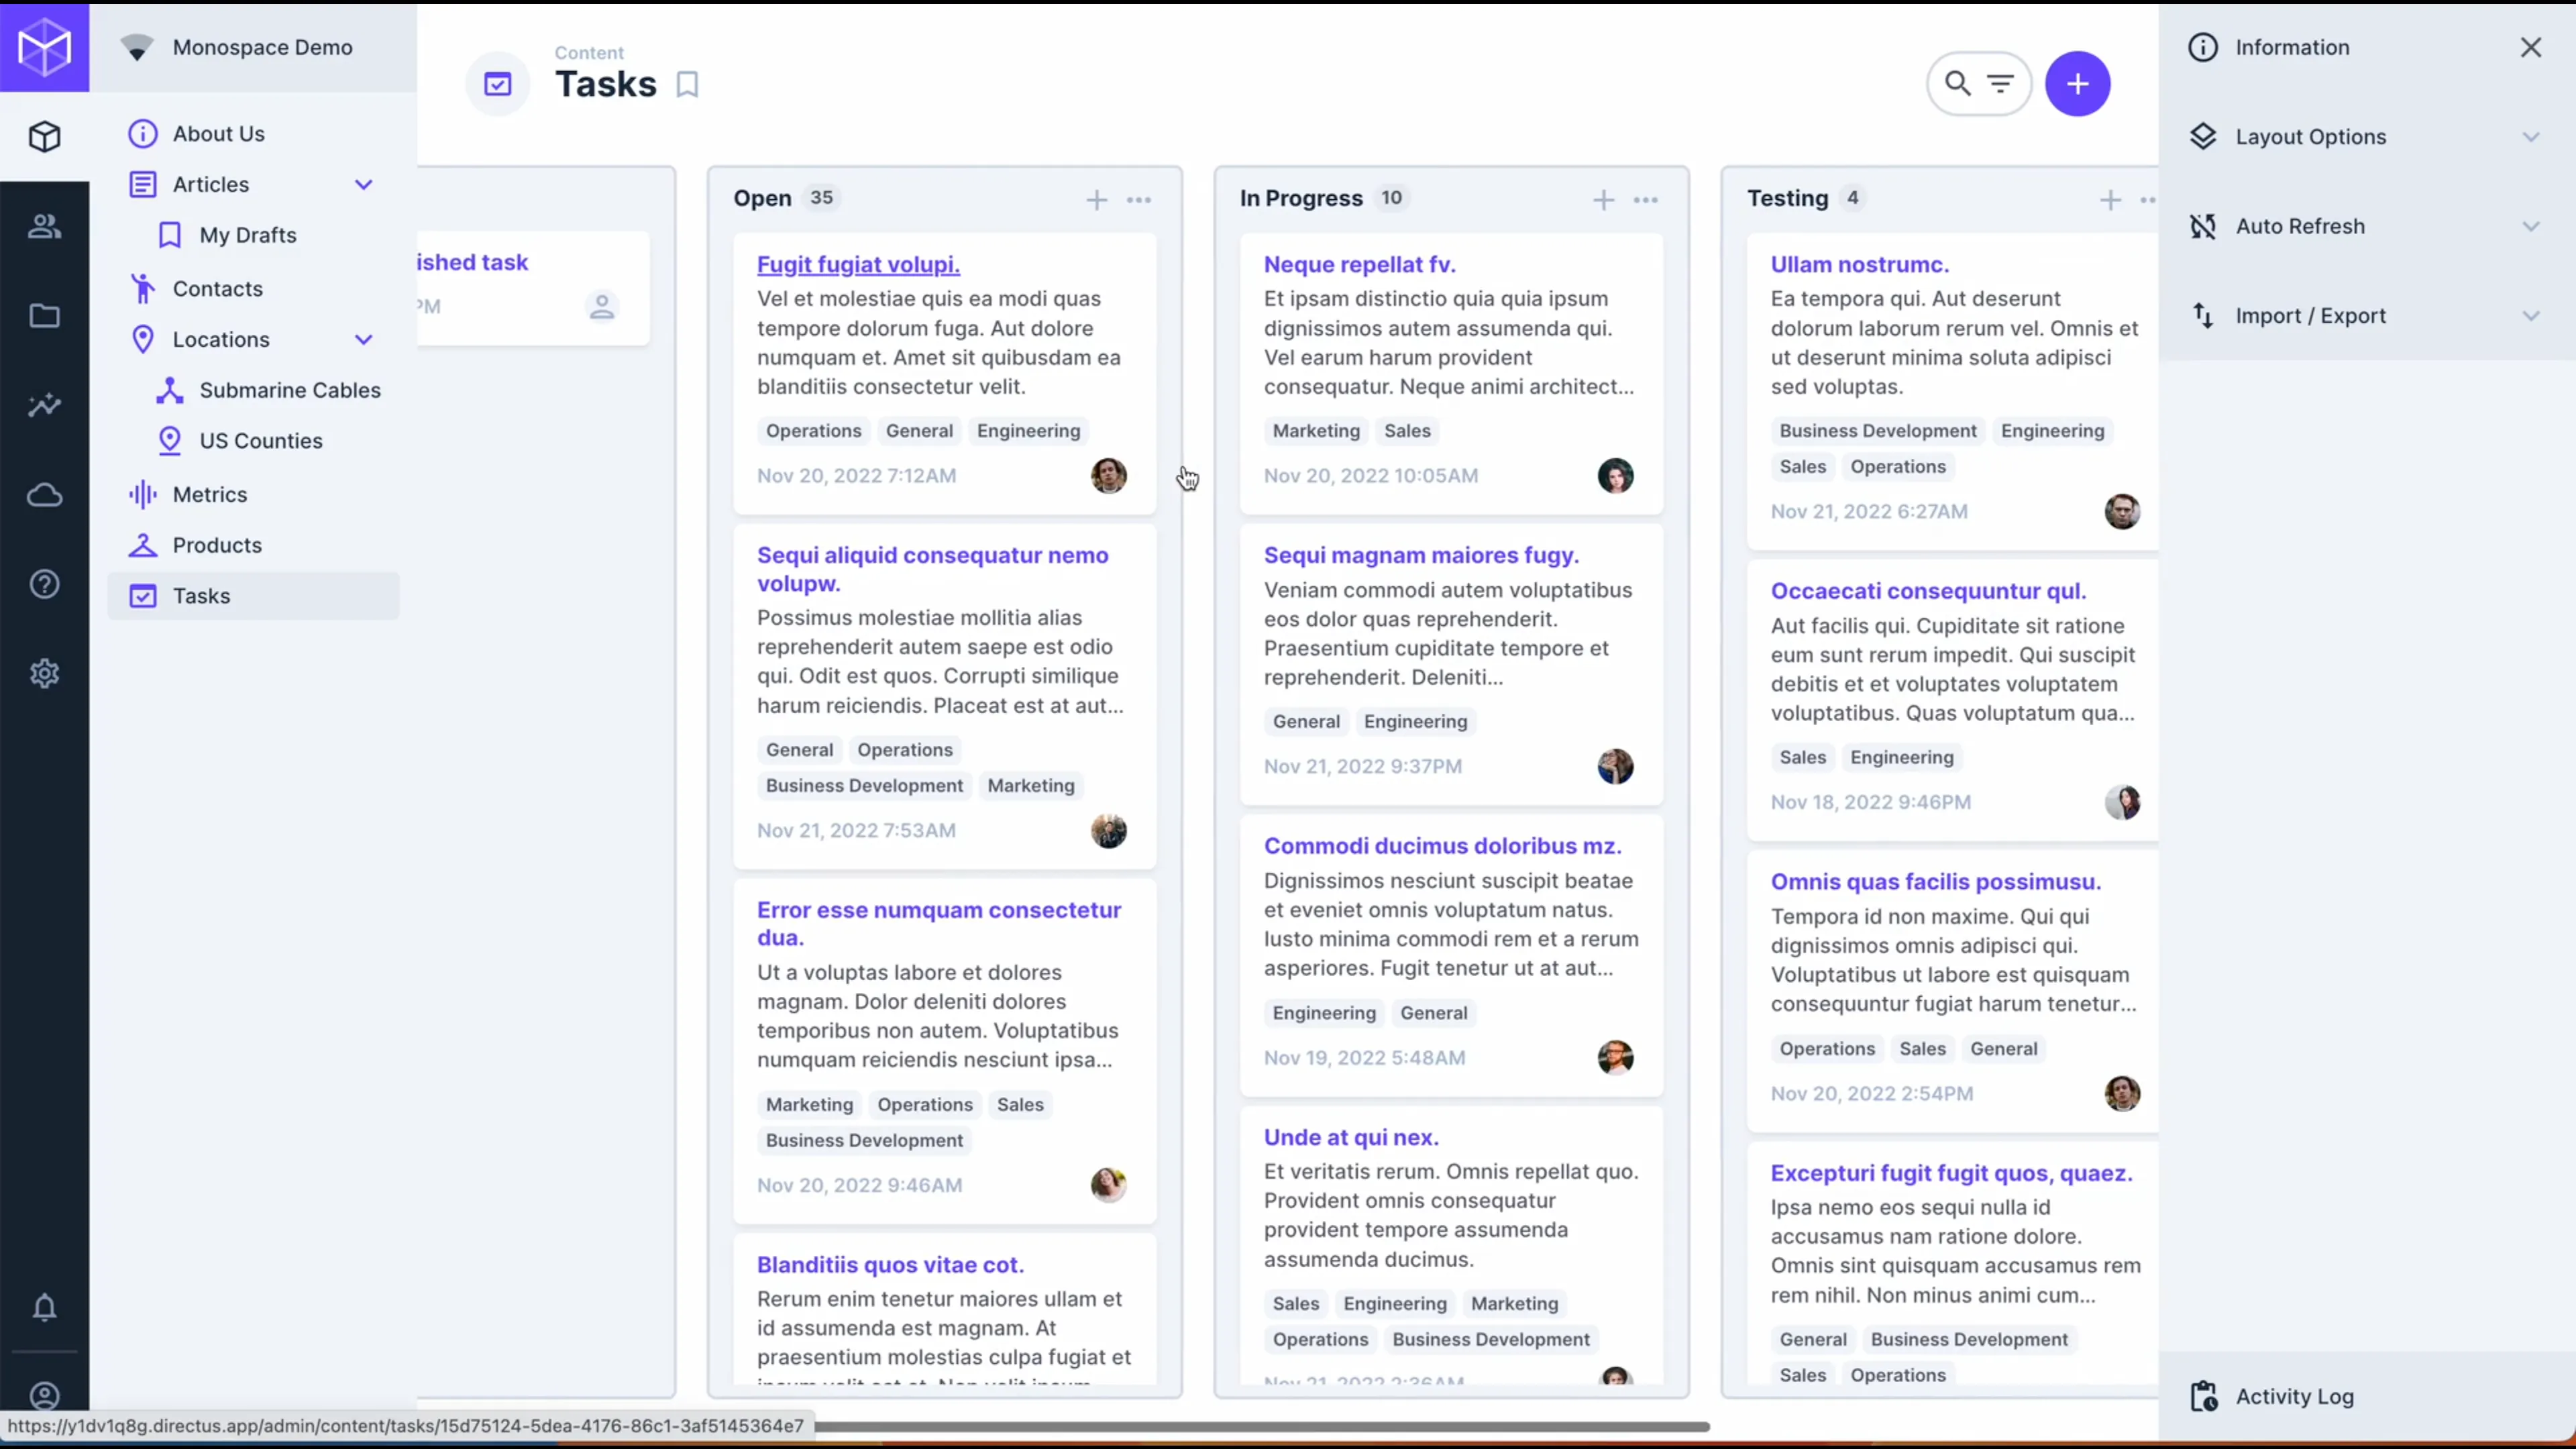Bookmark the Tasks page

point(687,84)
